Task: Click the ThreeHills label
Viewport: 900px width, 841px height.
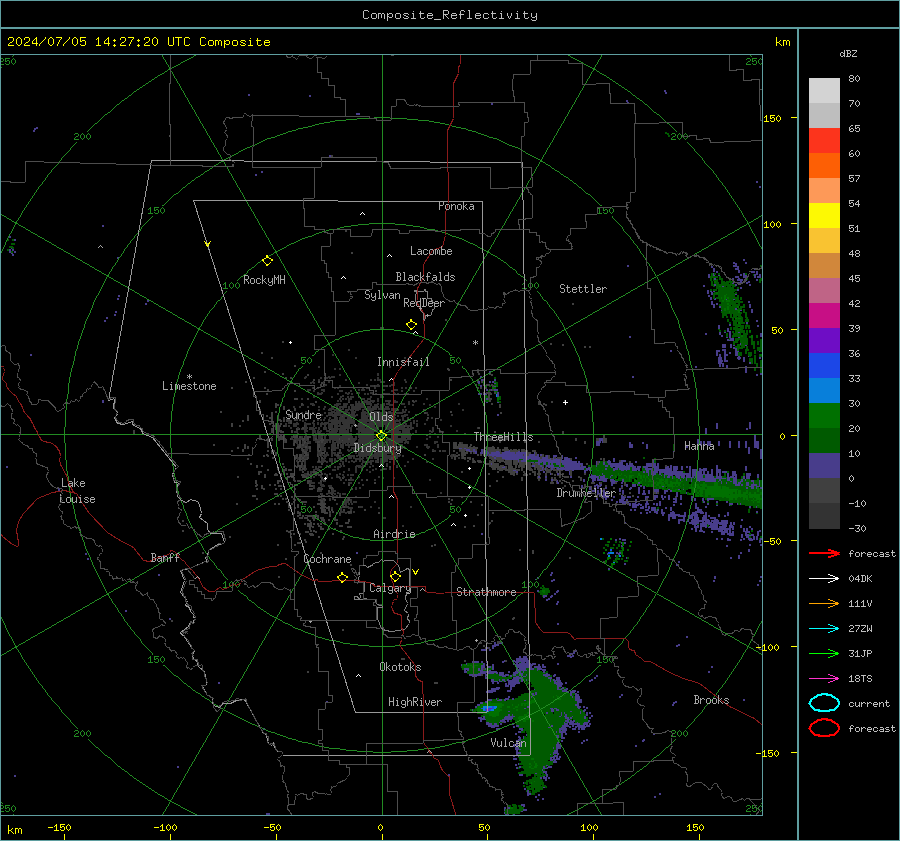Action: tap(503, 437)
